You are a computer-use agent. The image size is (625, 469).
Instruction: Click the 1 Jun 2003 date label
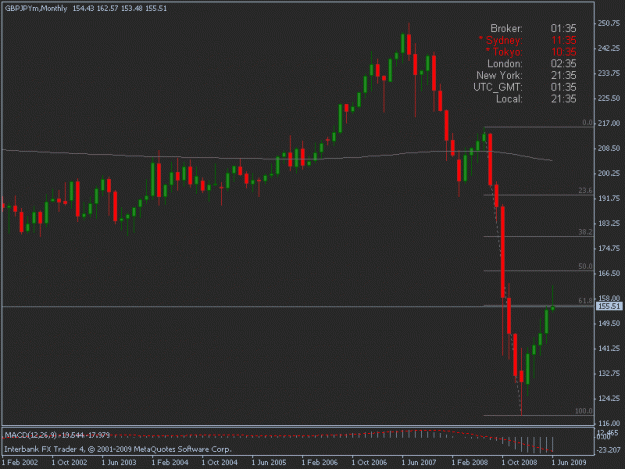click(119, 462)
